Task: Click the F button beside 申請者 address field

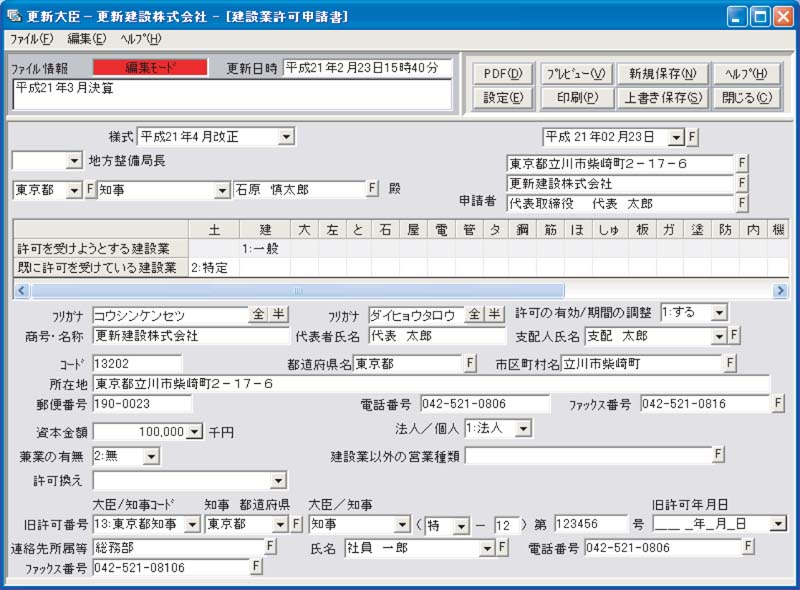Action: [x=742, y=162]
